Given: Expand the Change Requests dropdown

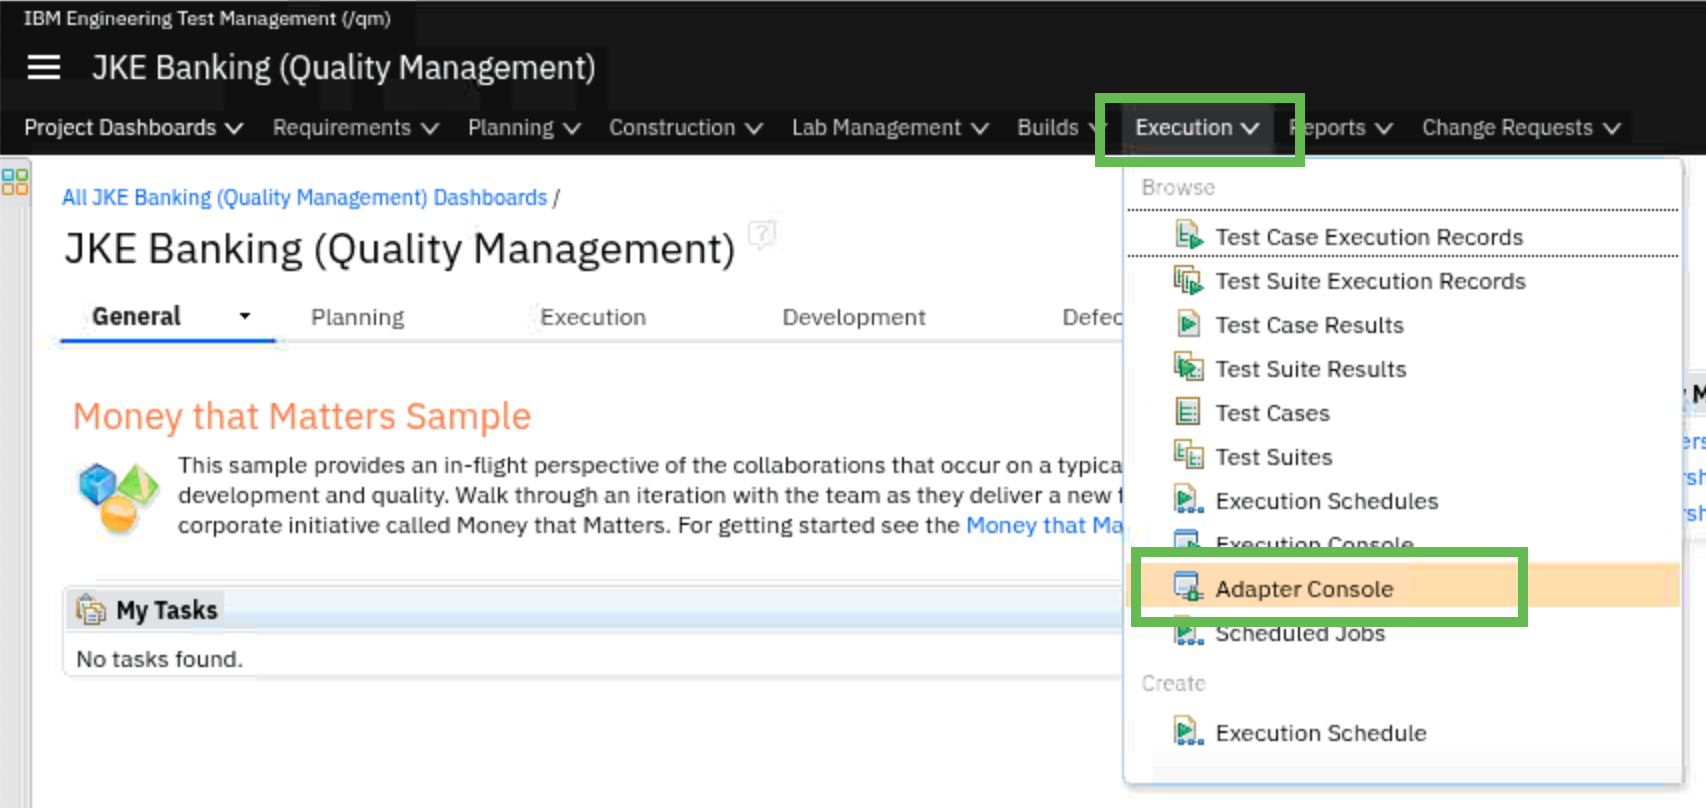Looking at the screenshot, I should click(x=1520, y=128).
